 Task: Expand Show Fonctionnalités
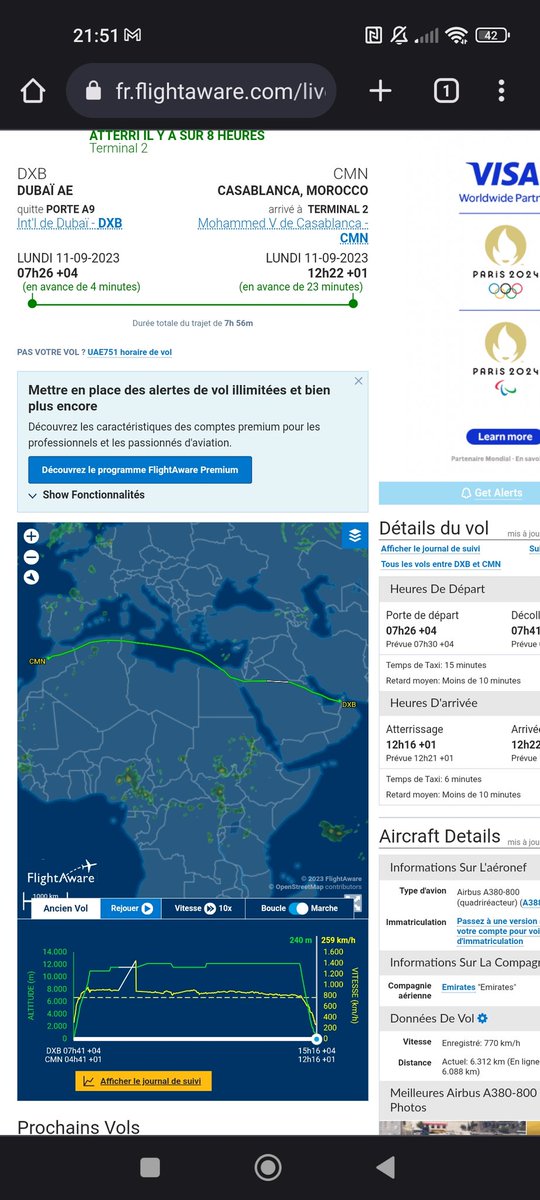86,495
